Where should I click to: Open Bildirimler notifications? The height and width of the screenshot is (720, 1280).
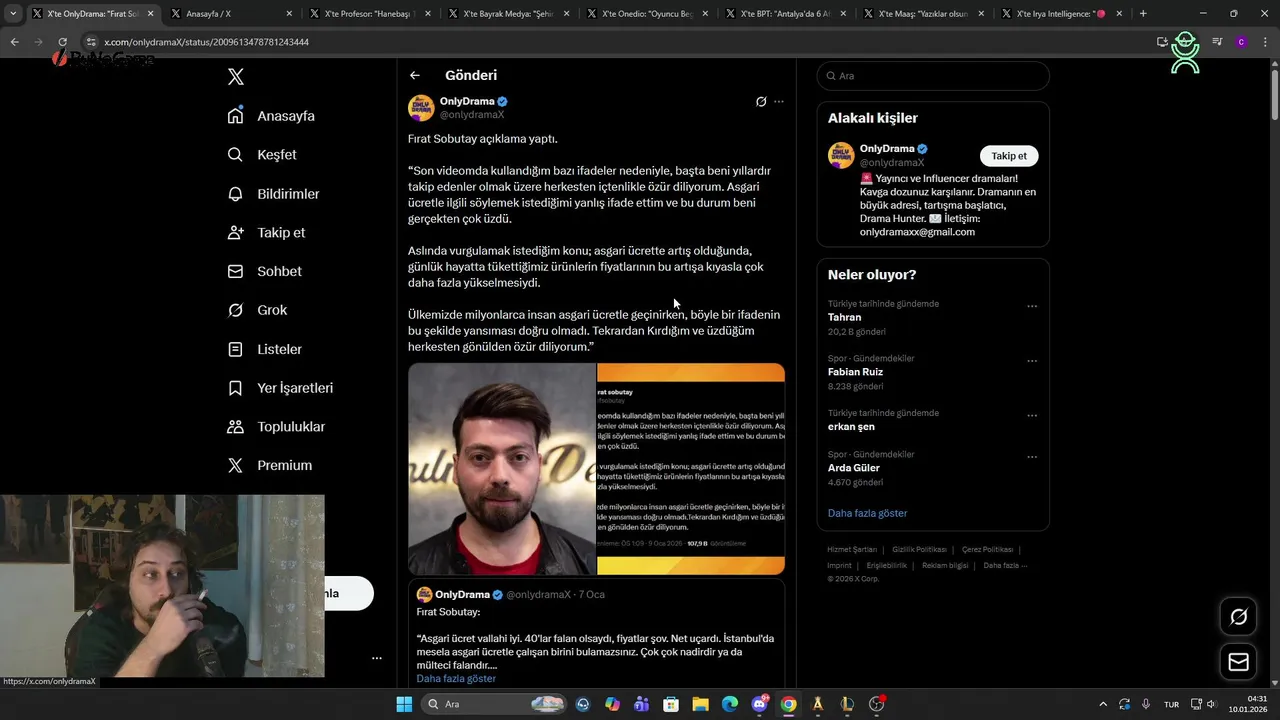coord(273,194)
